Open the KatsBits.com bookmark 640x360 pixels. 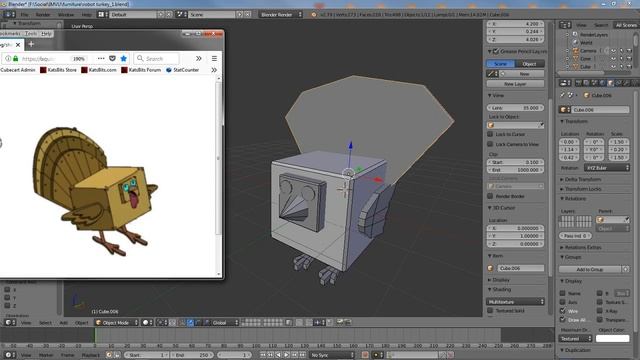tap(99, 70)
